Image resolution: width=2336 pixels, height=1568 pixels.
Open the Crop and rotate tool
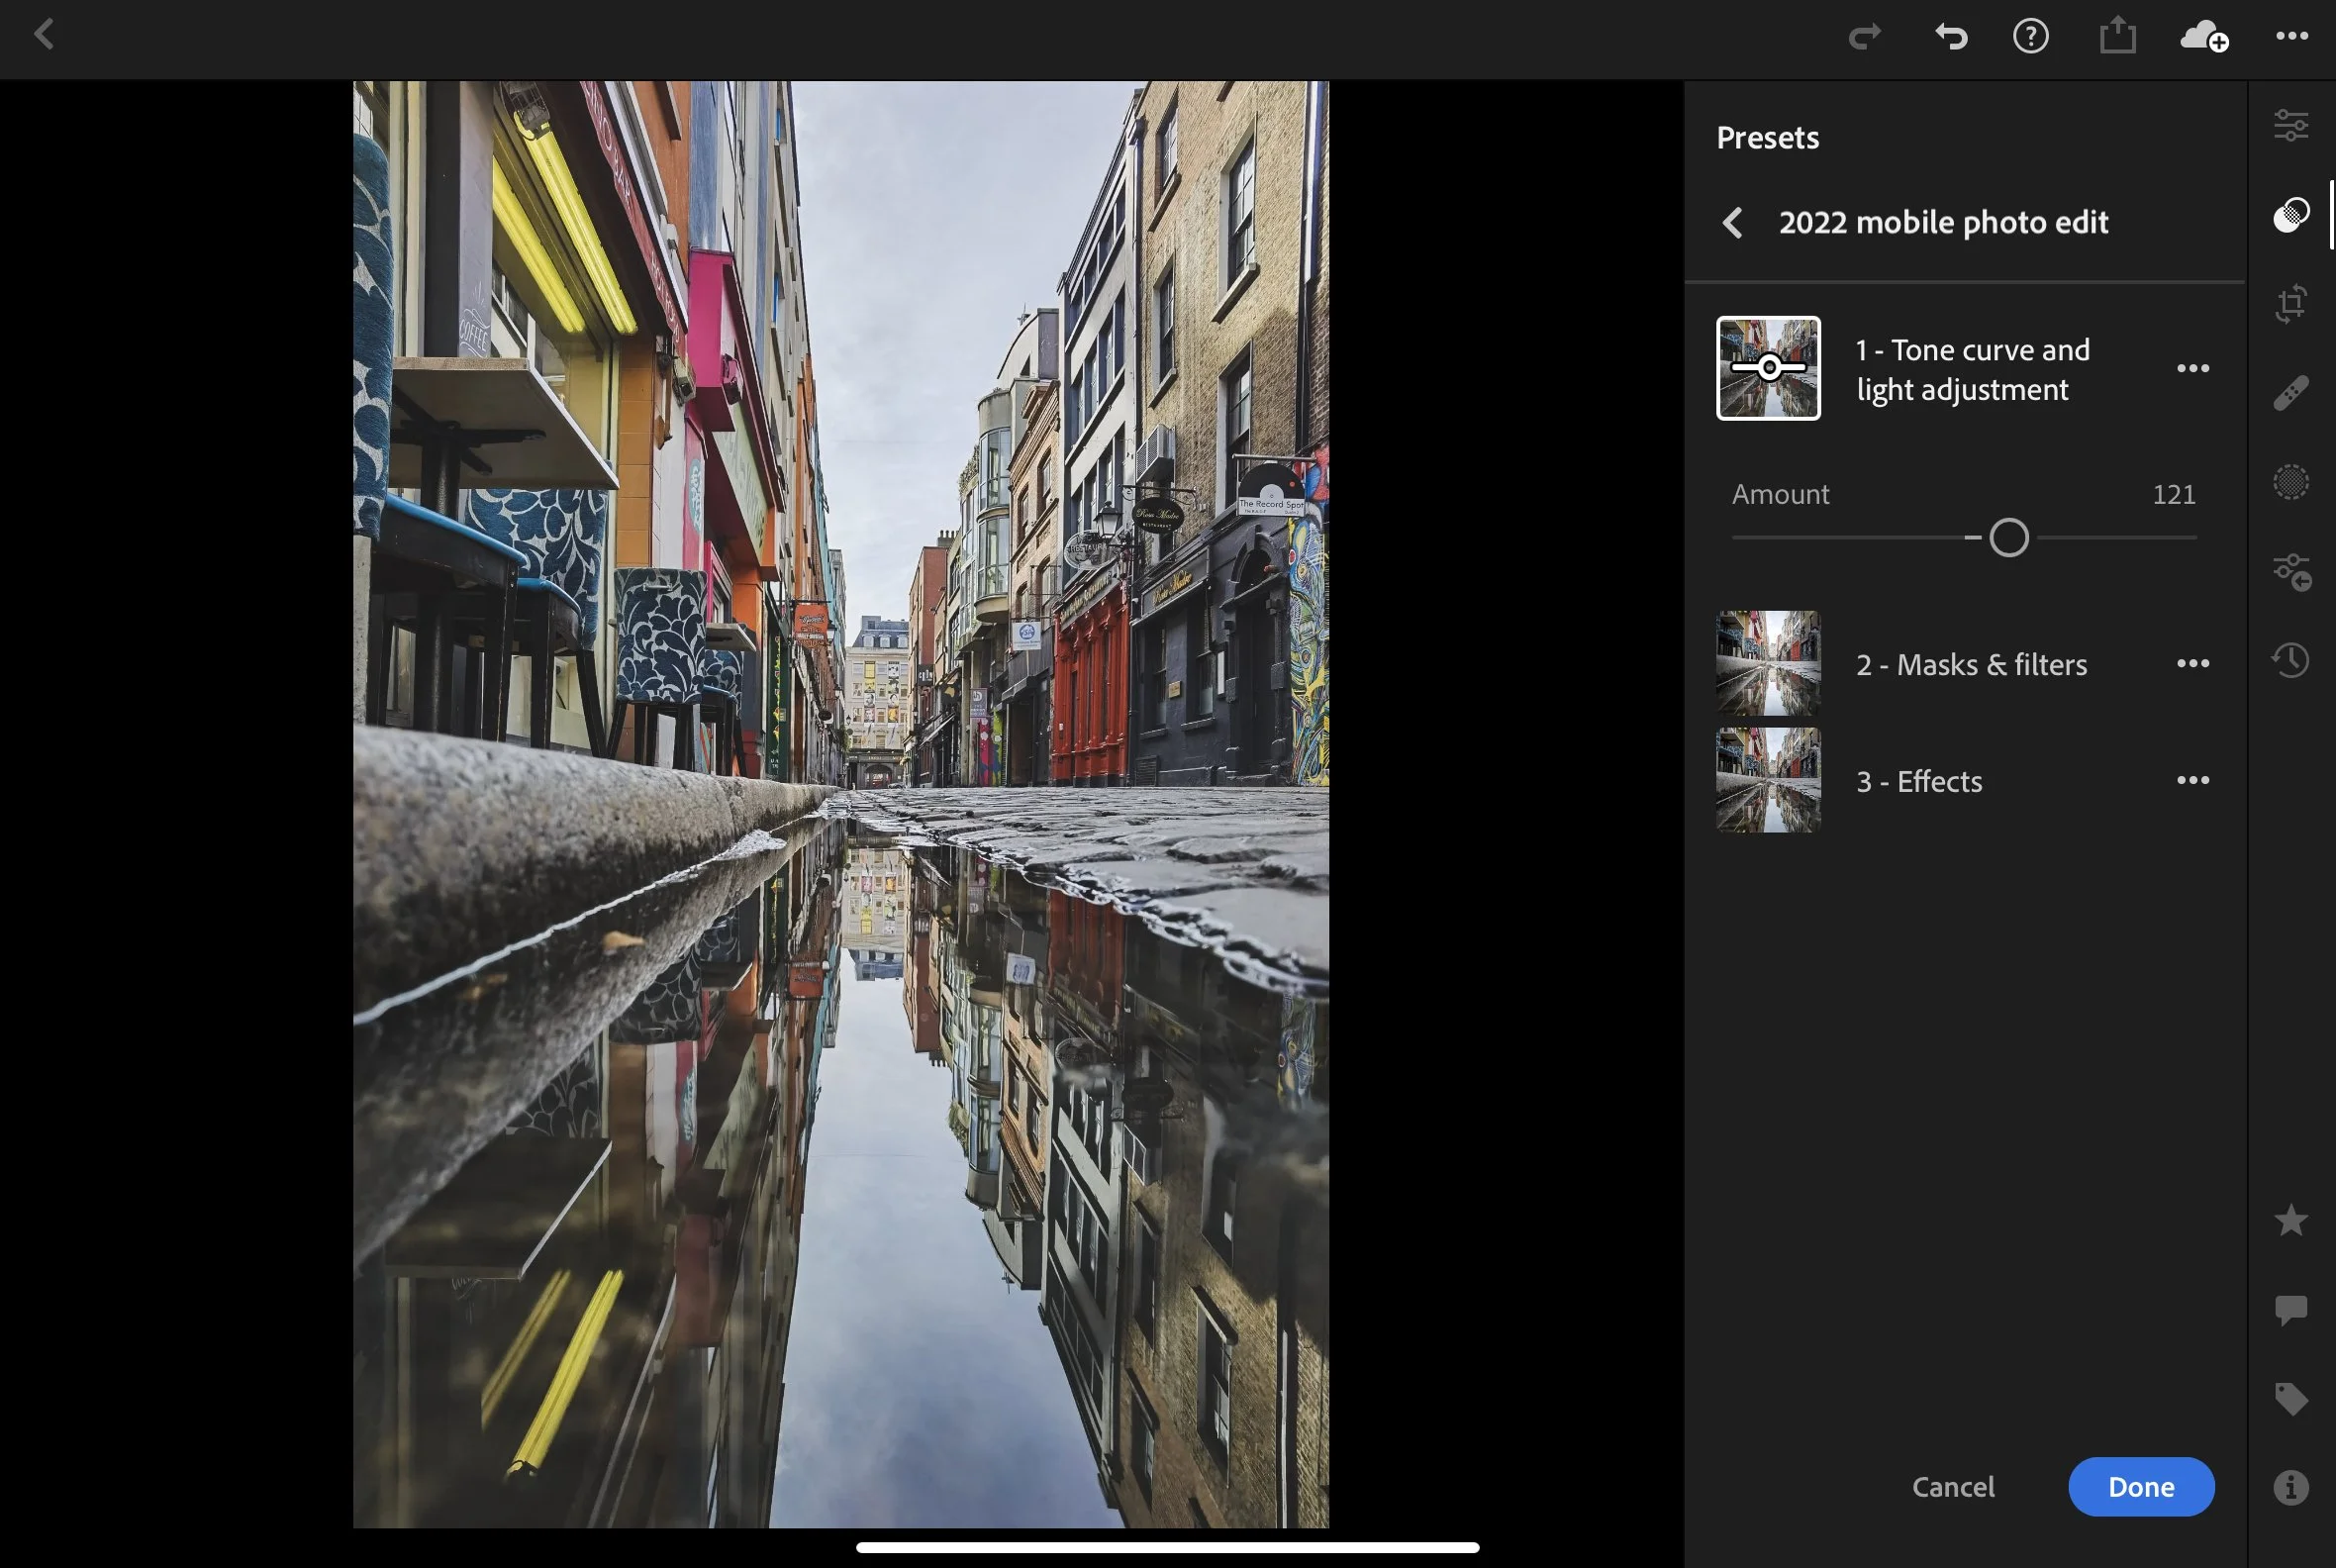(x=2290, y=303)
